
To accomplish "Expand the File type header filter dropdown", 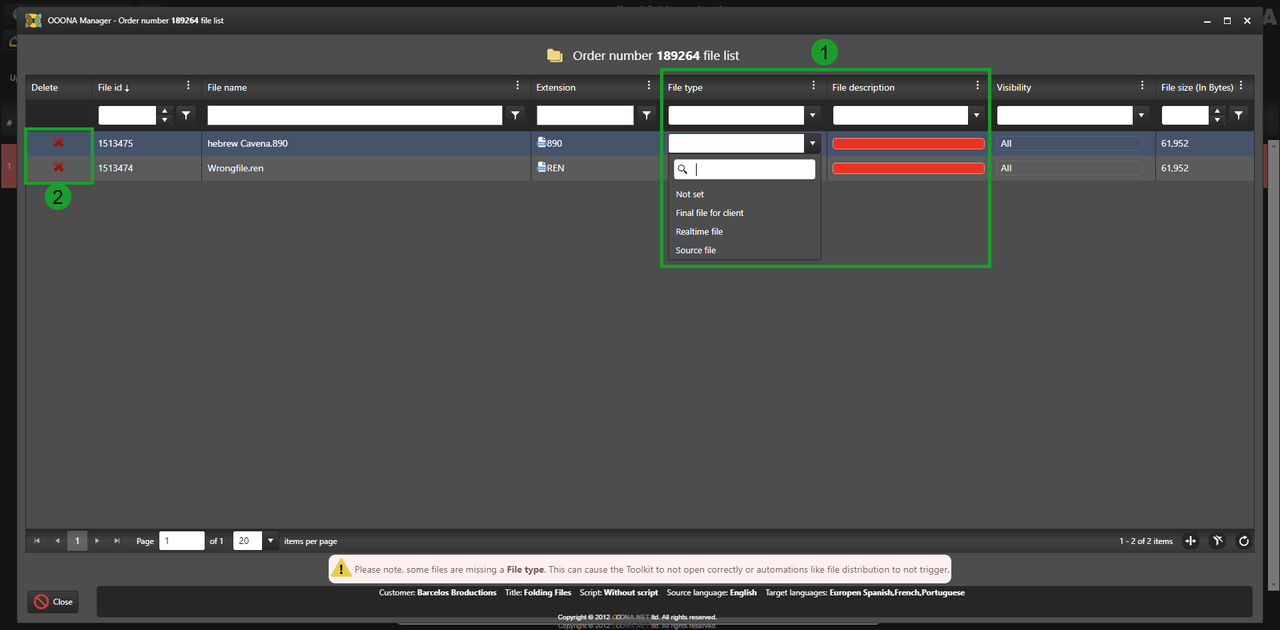I will click(x=813, y=115).
